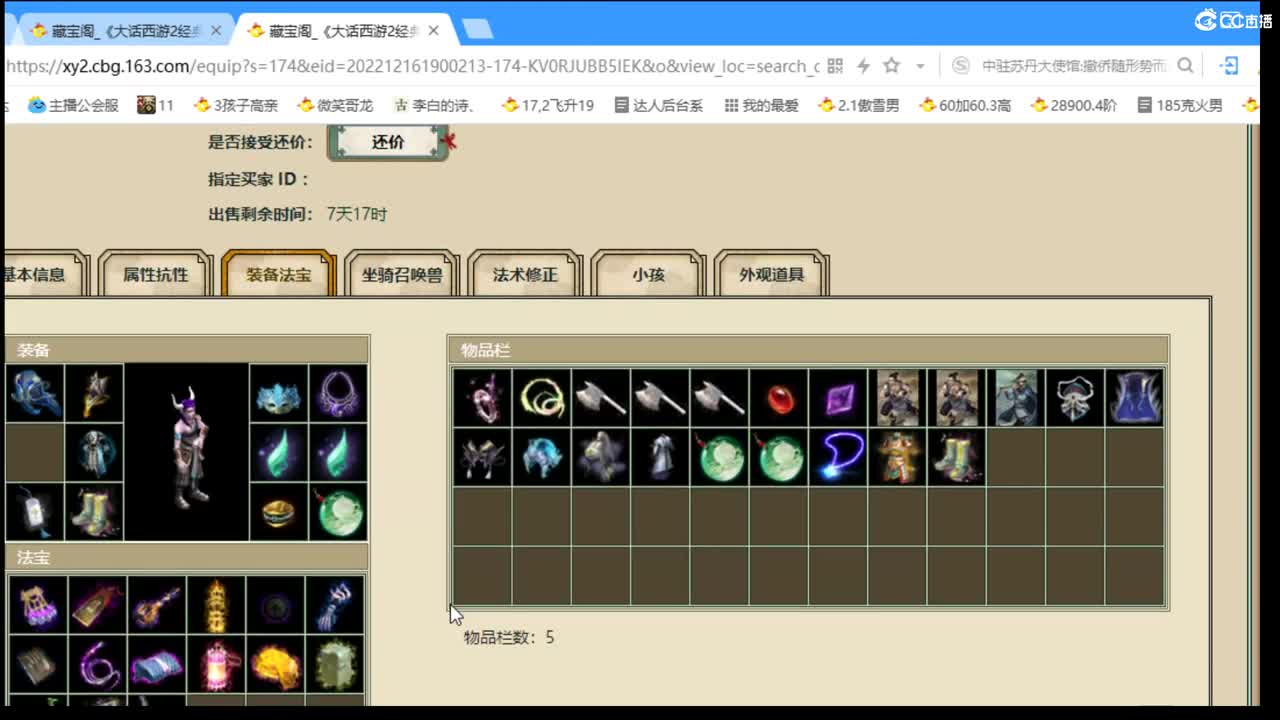
Task: Open the 185壳火男 bookmark
Action: point(1180,105)
